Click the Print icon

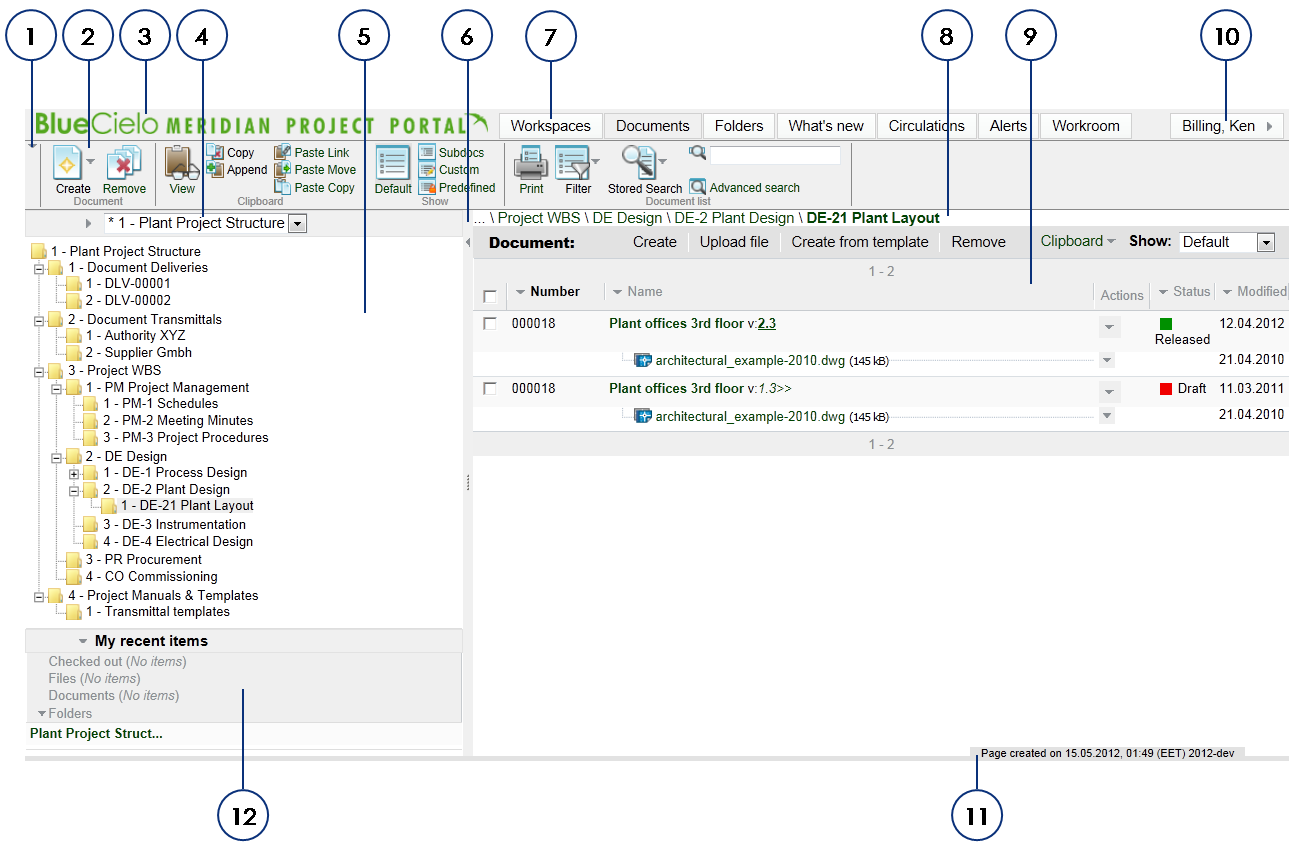point(531,162)
